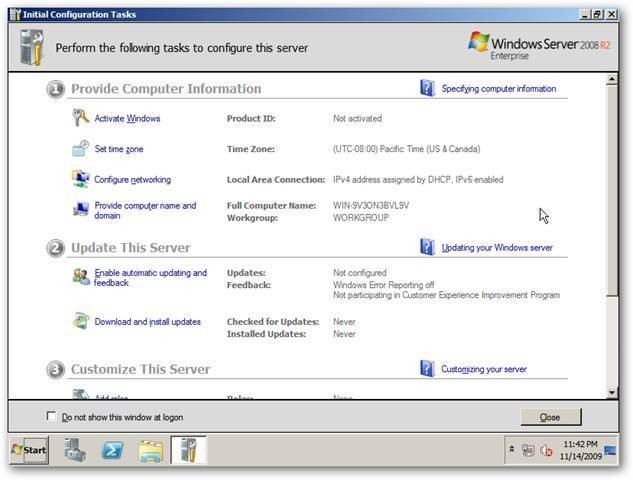This screenshot has width=633, height=480.
Task: Click the help icon beside Customizing your server
Action: [x=427, y=369]
